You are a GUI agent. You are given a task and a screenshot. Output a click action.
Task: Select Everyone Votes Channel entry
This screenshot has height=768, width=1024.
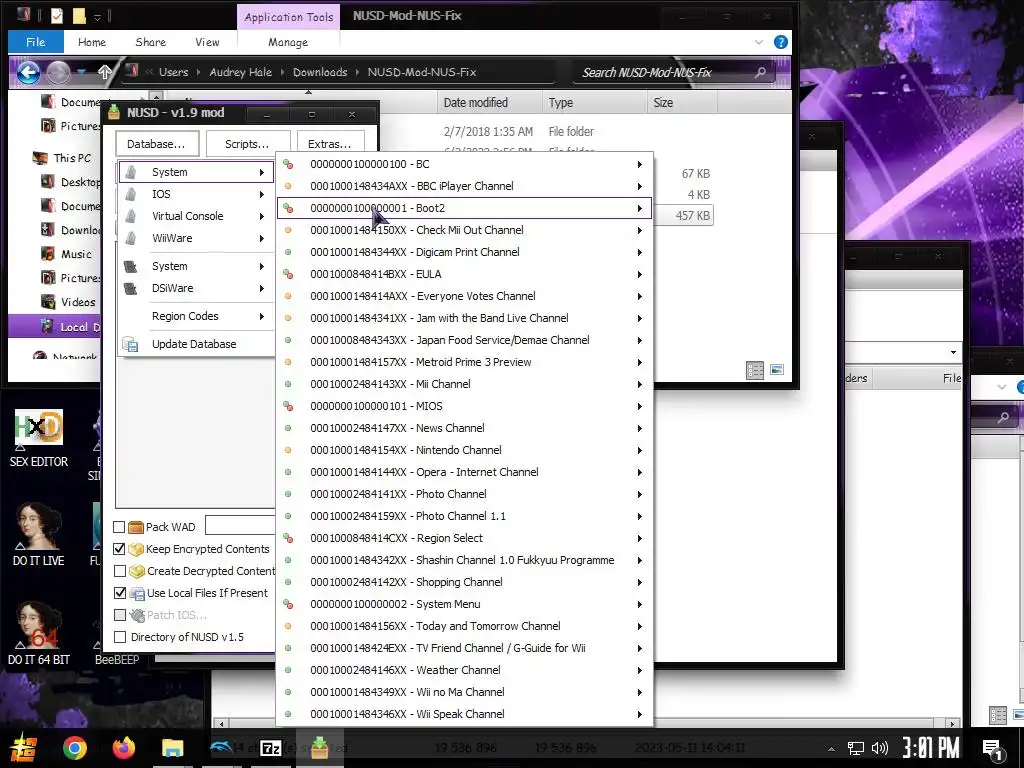pyautogui.click(x=464, y=296)
